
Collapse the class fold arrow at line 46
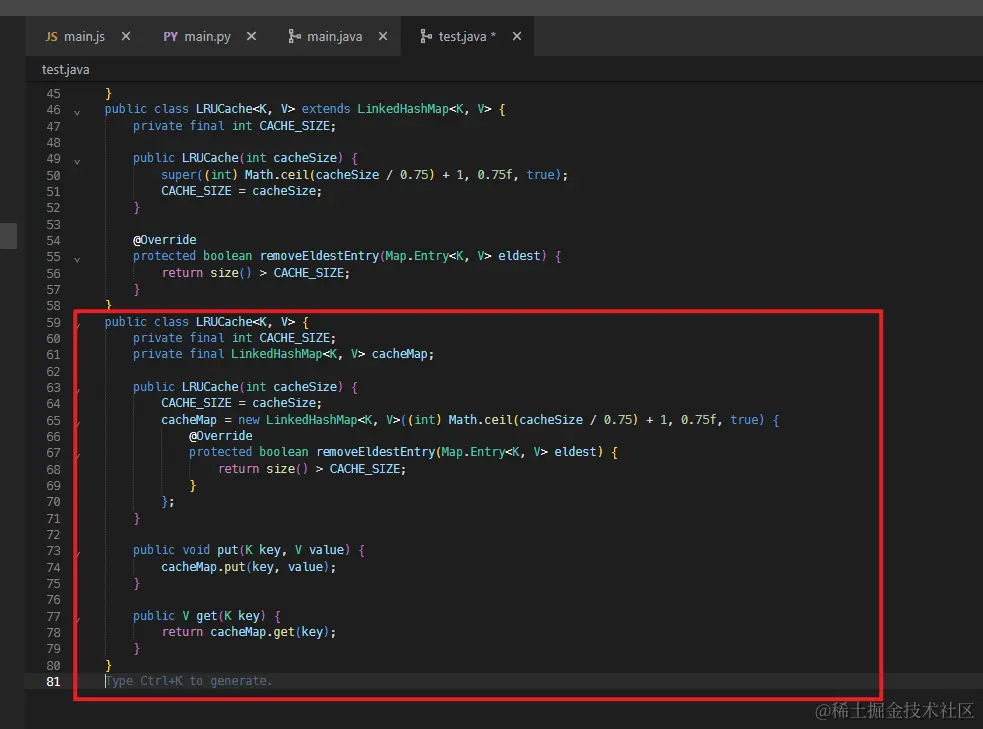[x=77, y=113]
